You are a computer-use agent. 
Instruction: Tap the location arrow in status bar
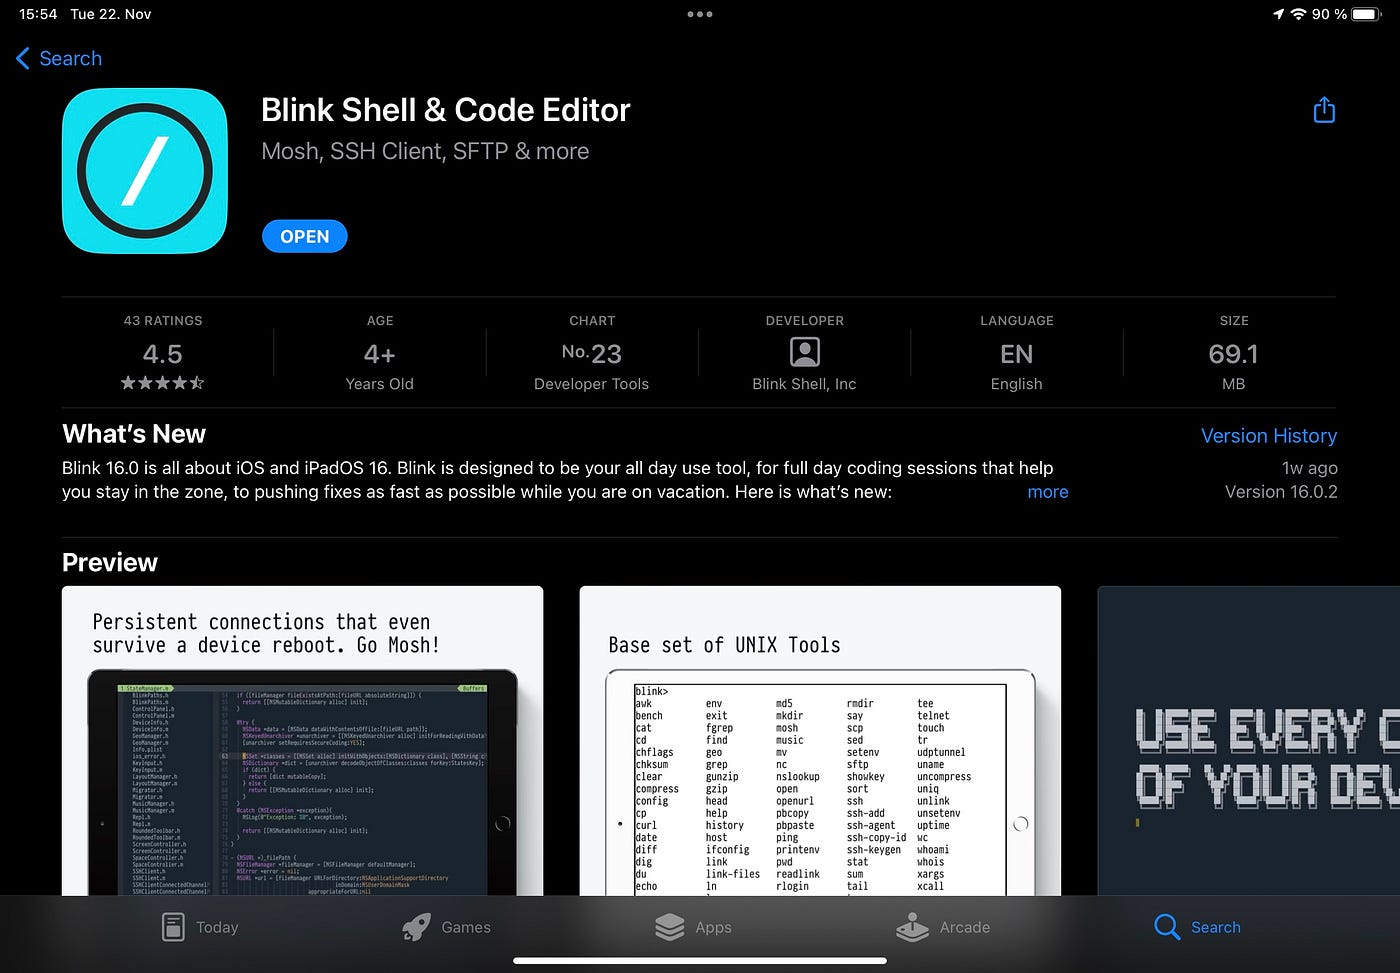(1278, 14)
